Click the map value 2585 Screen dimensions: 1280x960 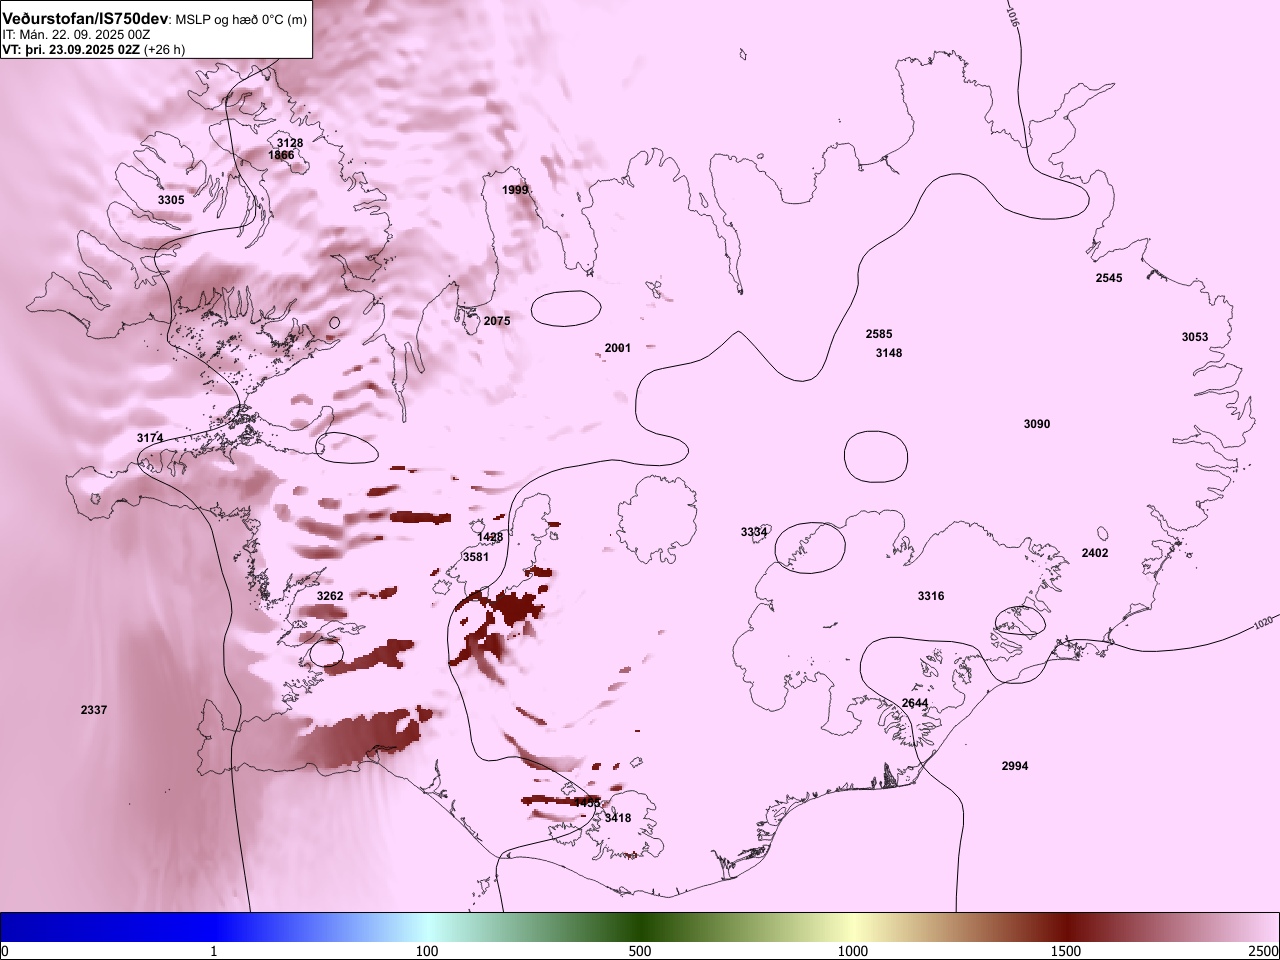(x=879, y=334)
